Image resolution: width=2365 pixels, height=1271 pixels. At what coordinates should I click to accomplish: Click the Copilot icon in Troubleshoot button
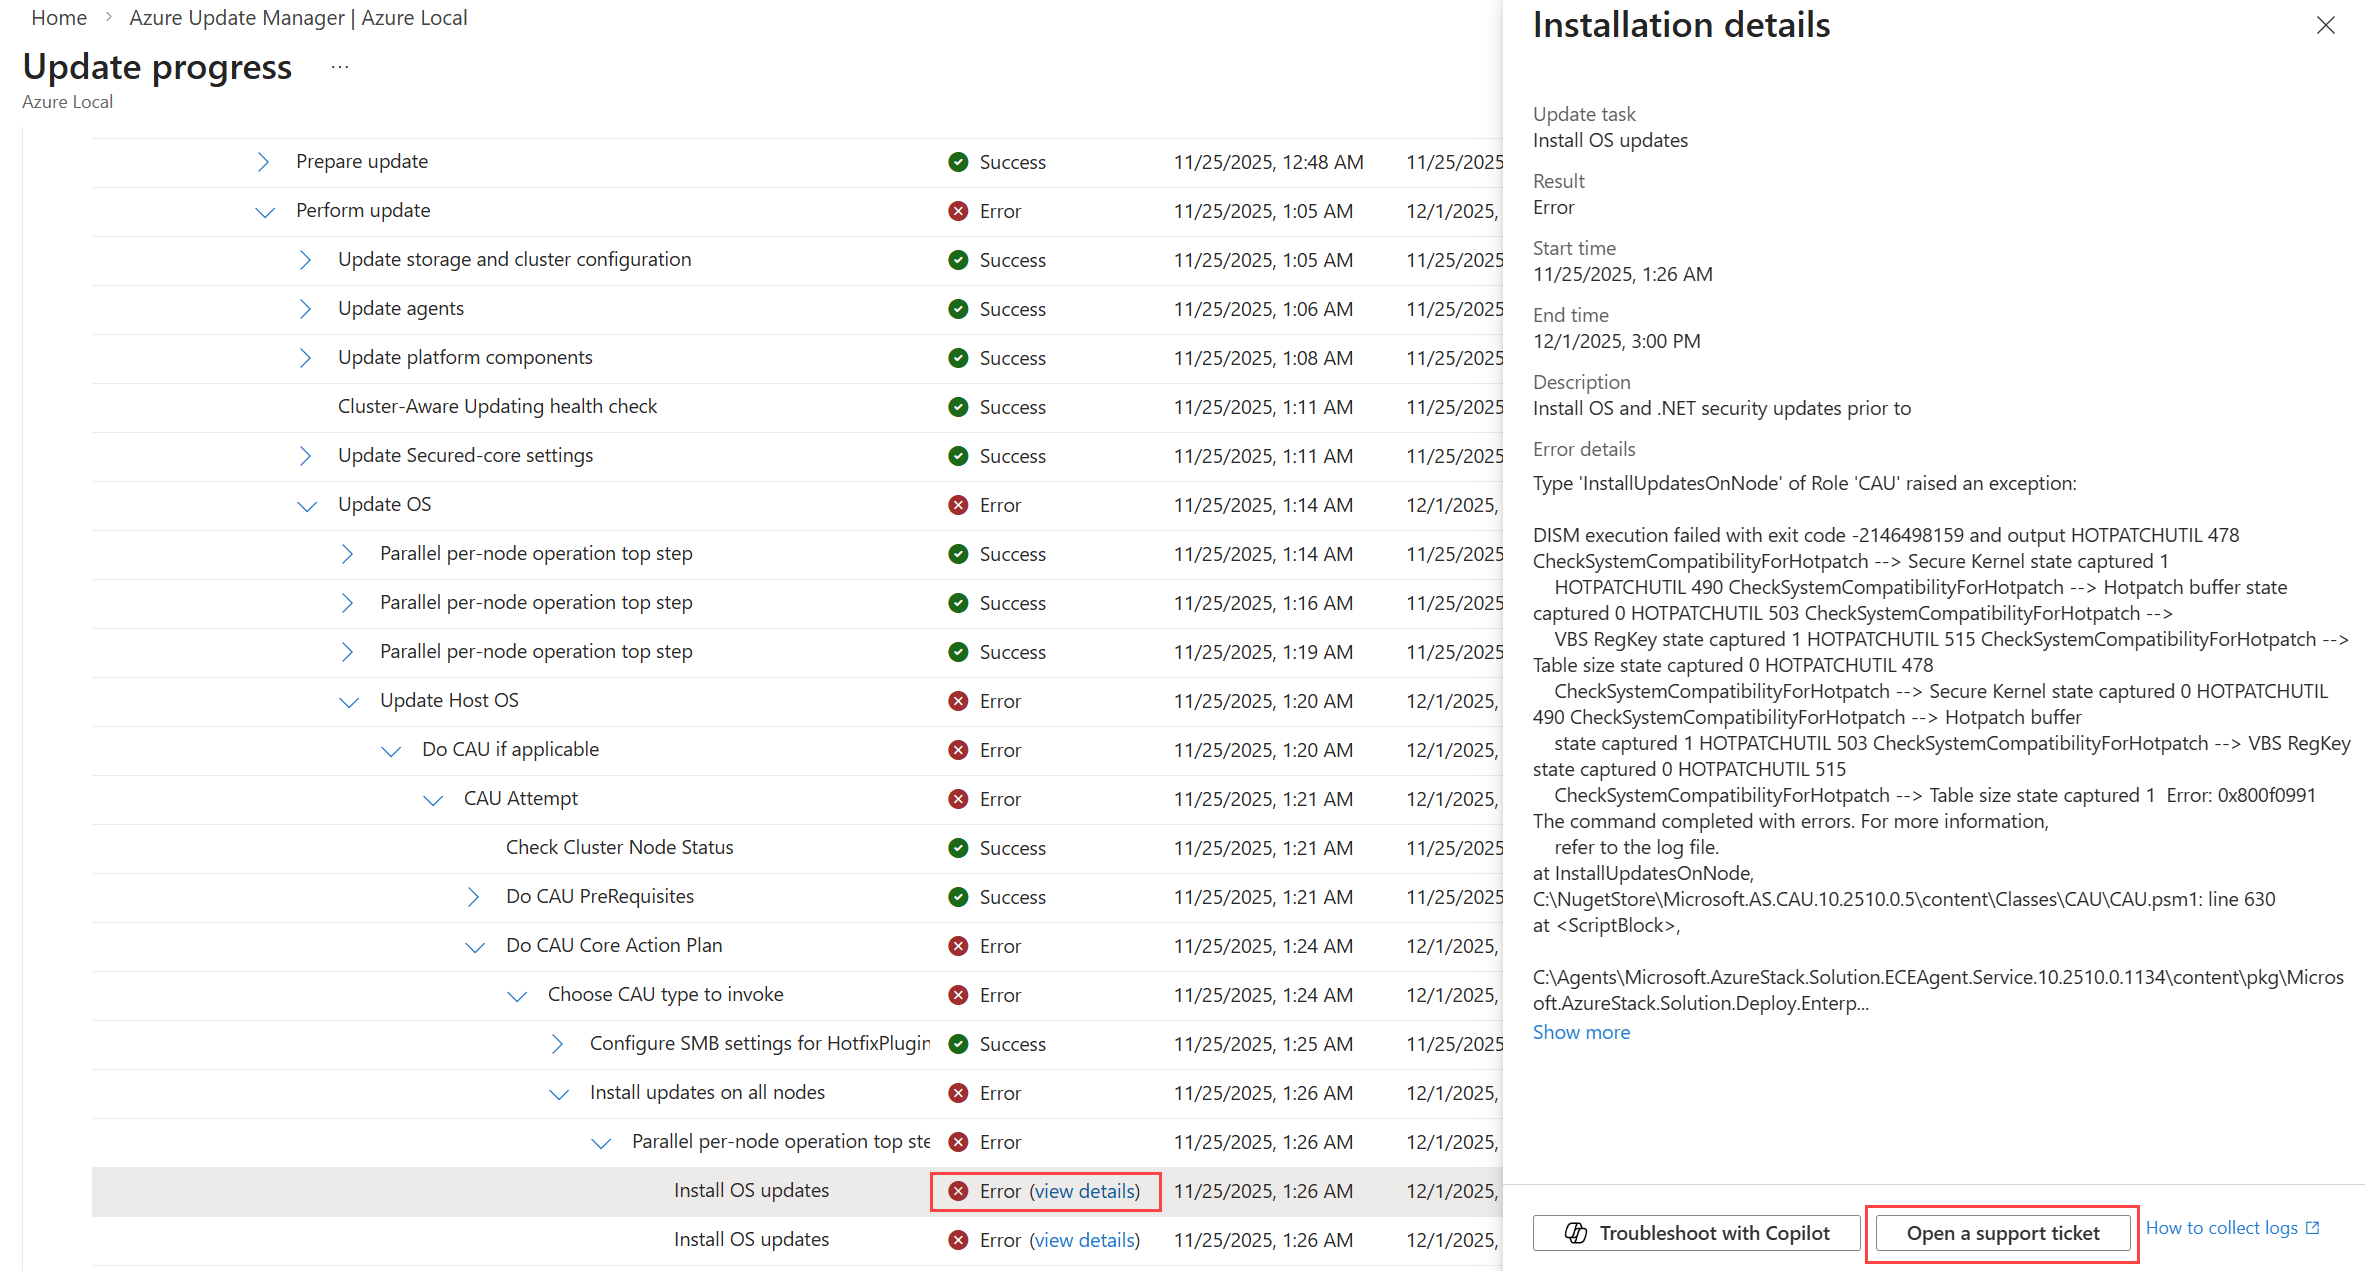point(1576,1233)
